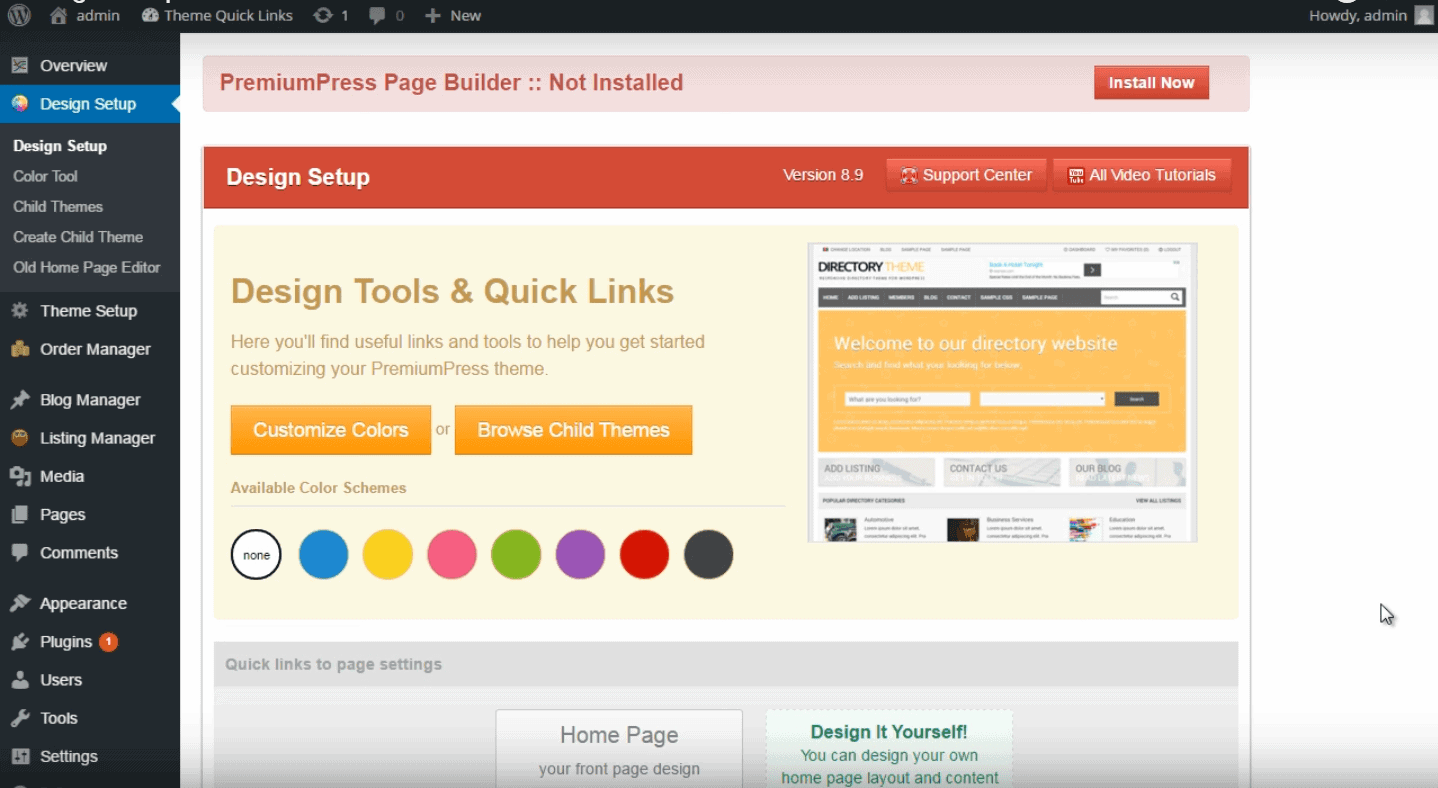The image size is (1438, 788).
Task: Click the Available Color Schemes label
Action: 318,488
